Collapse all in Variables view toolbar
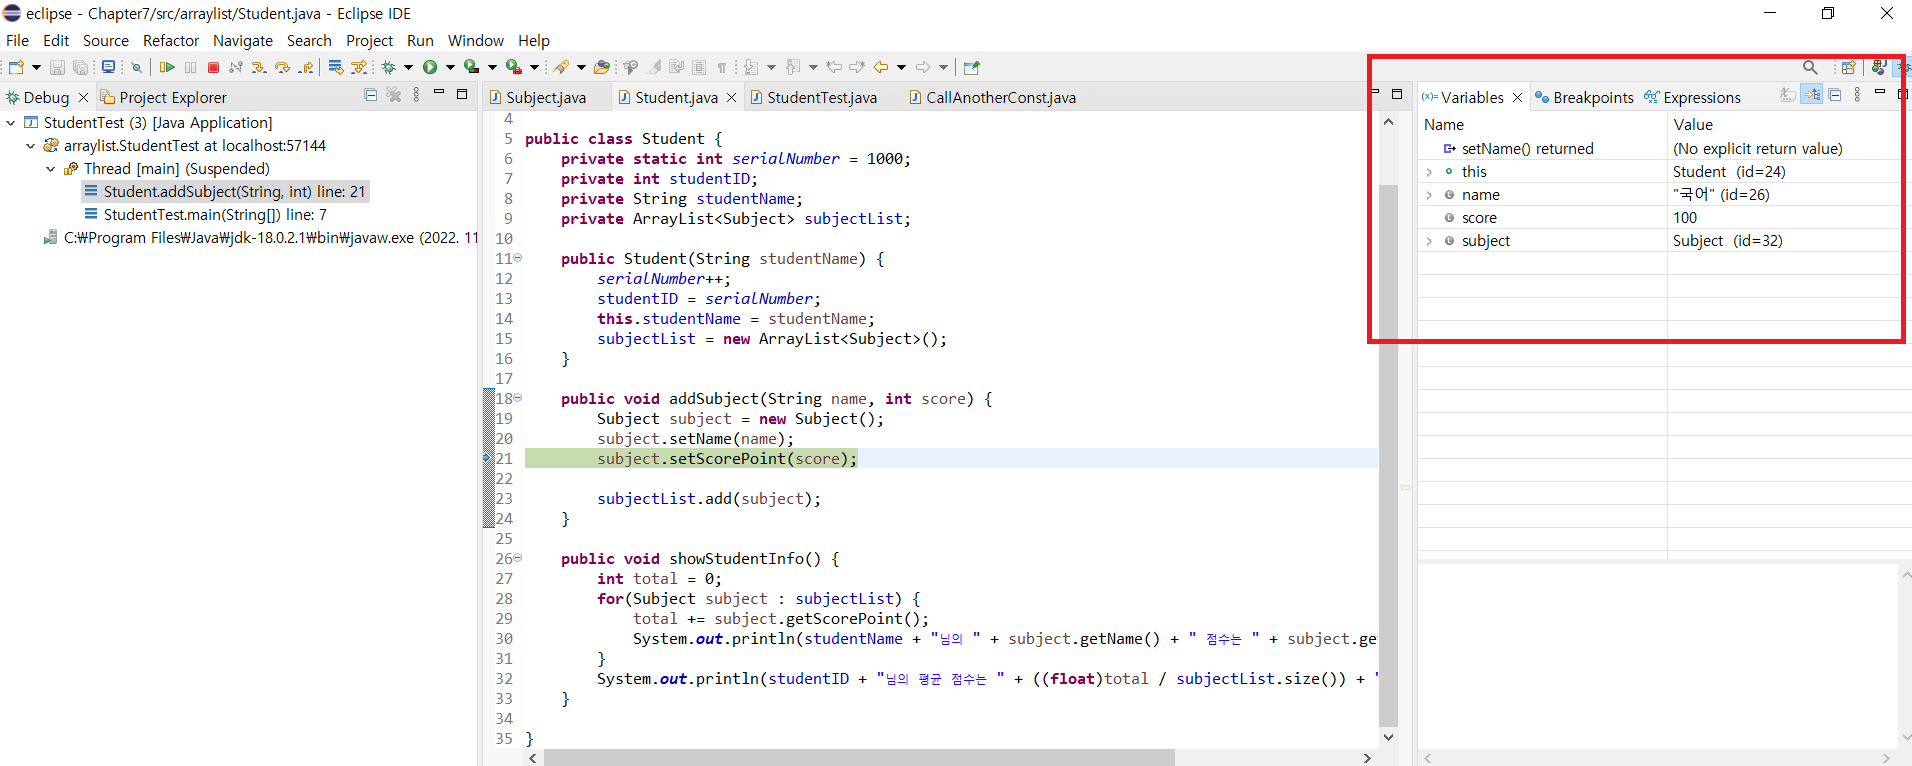Viewport: 1912px width, 766px height. 1834,95
